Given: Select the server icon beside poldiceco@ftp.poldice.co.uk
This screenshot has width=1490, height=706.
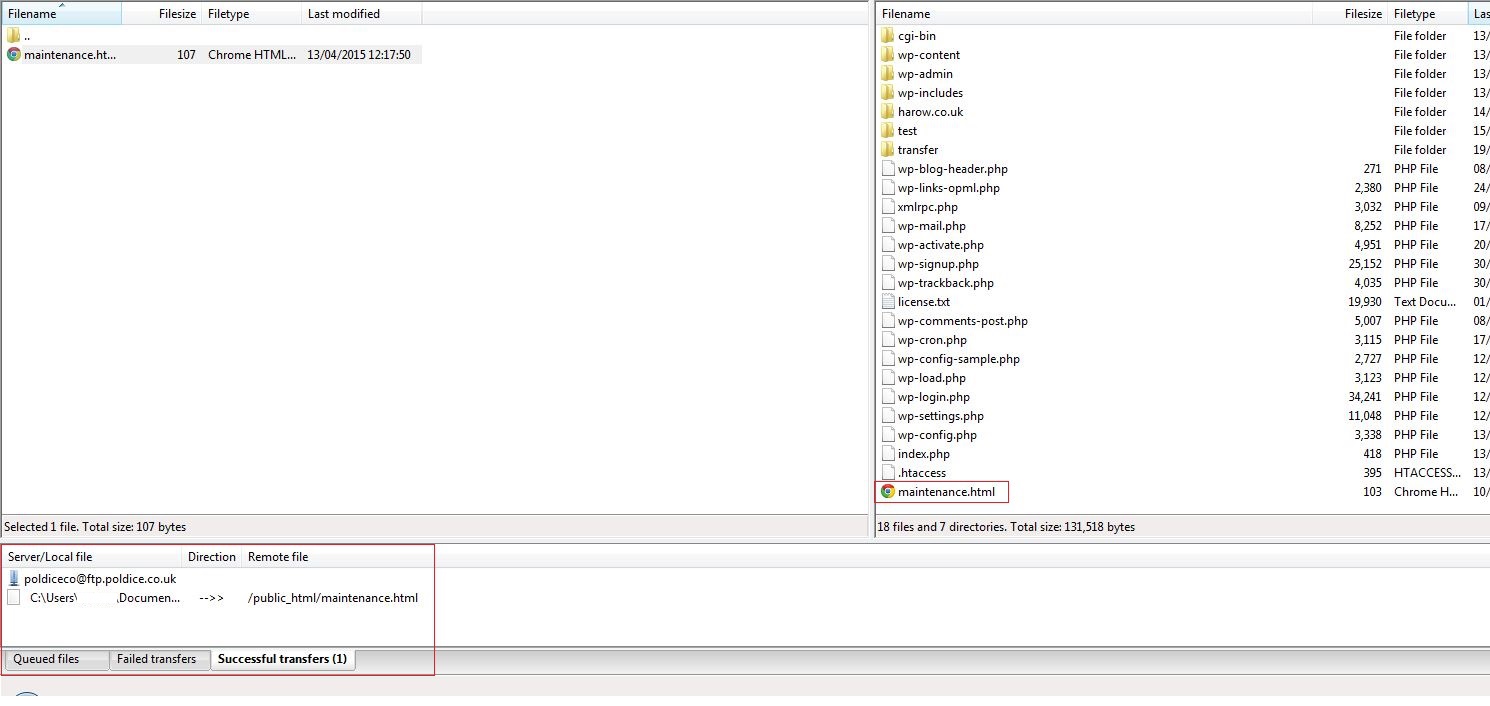Looking at the screenshot, I should point(14,579).
